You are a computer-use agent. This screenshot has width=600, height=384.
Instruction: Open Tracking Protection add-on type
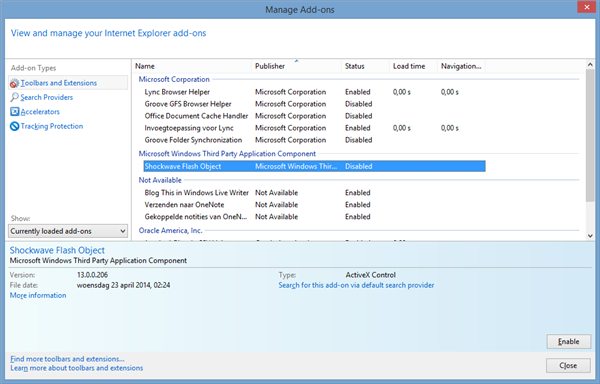tap(52, 126)
